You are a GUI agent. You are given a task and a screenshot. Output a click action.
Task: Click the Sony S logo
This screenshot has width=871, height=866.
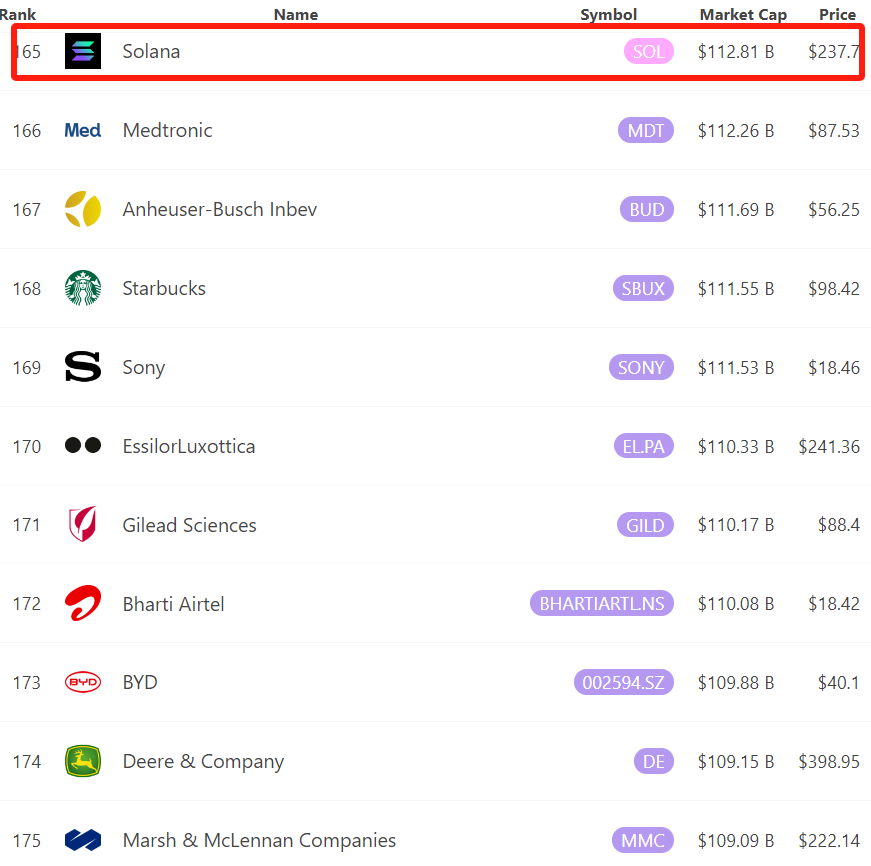coord(83,367)
